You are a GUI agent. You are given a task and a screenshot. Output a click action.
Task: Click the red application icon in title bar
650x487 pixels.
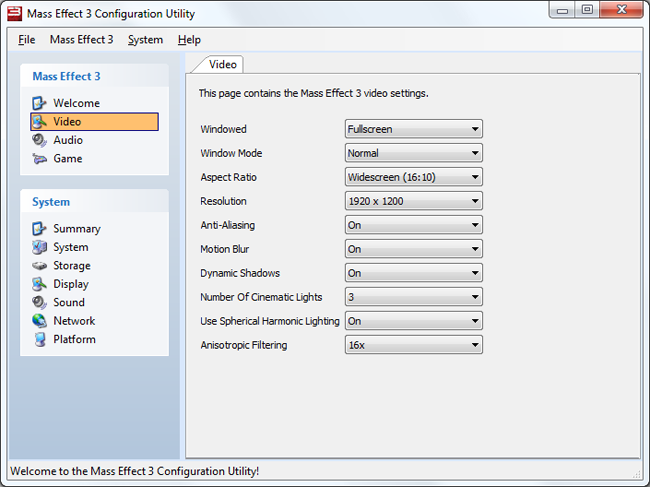(x=15, y=13)
